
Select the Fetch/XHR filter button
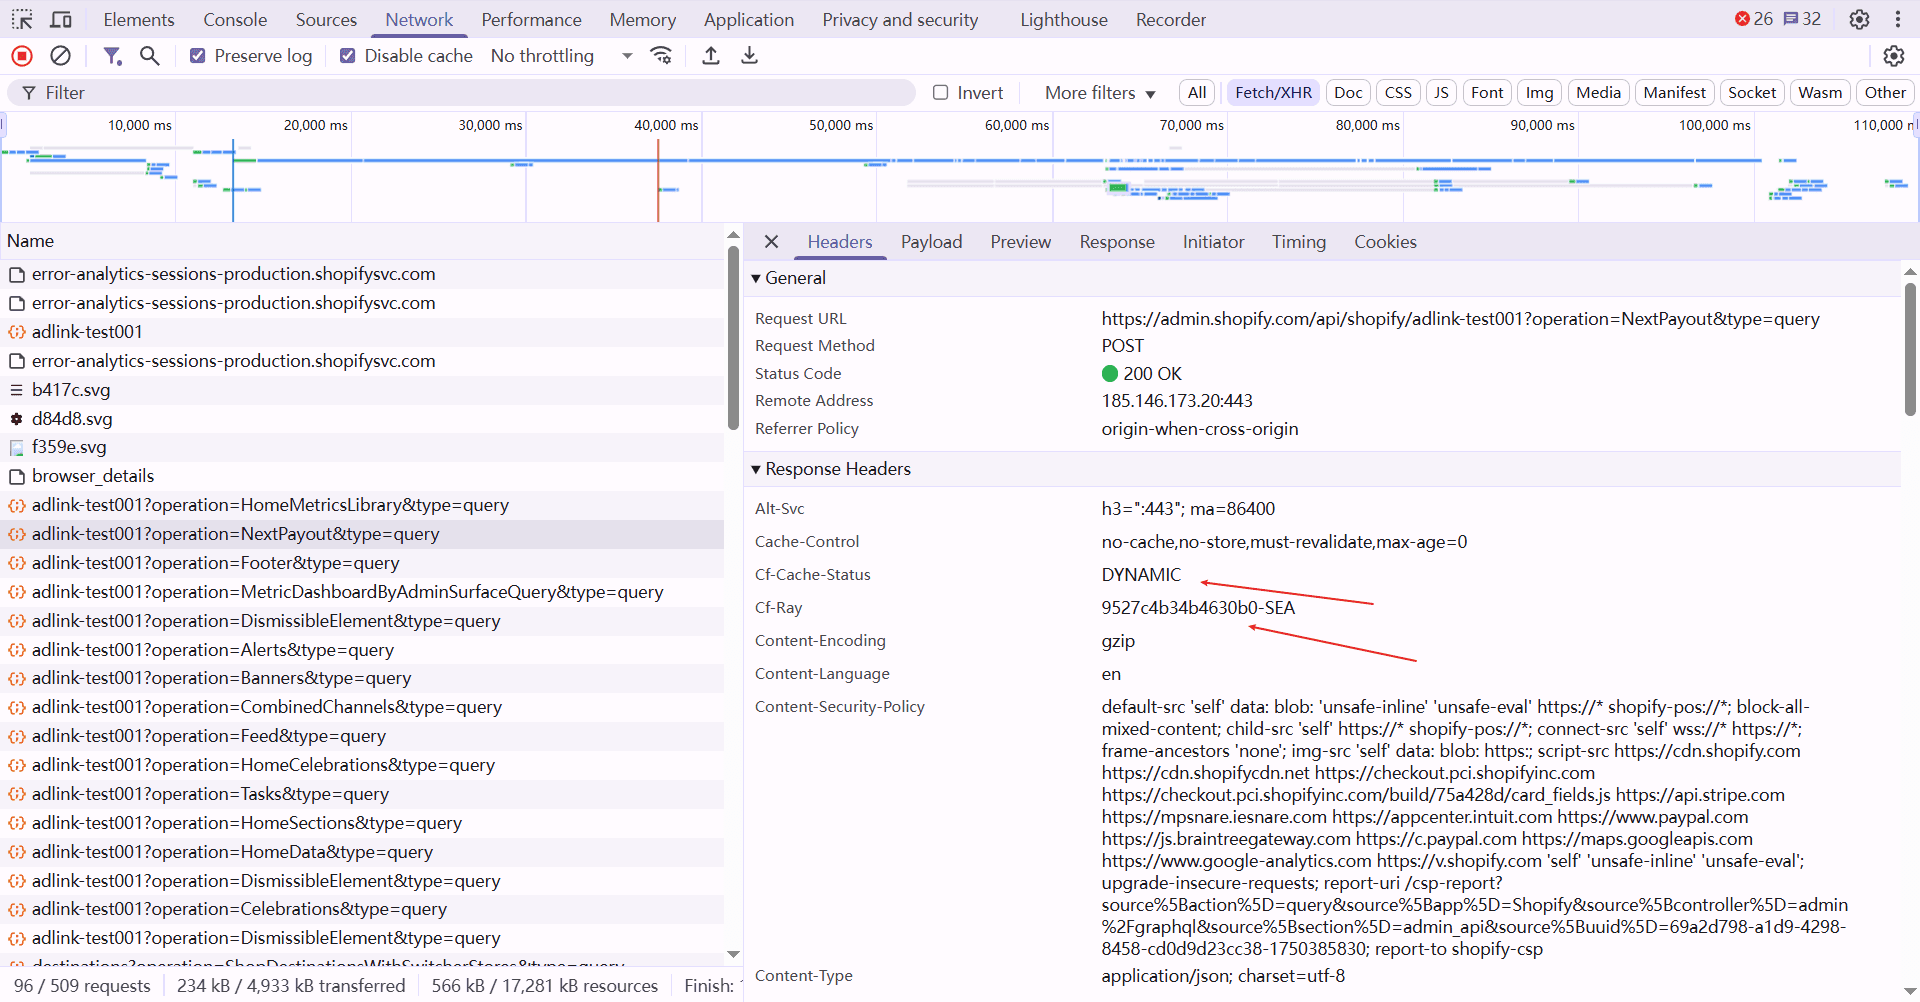coord(1273,93)
